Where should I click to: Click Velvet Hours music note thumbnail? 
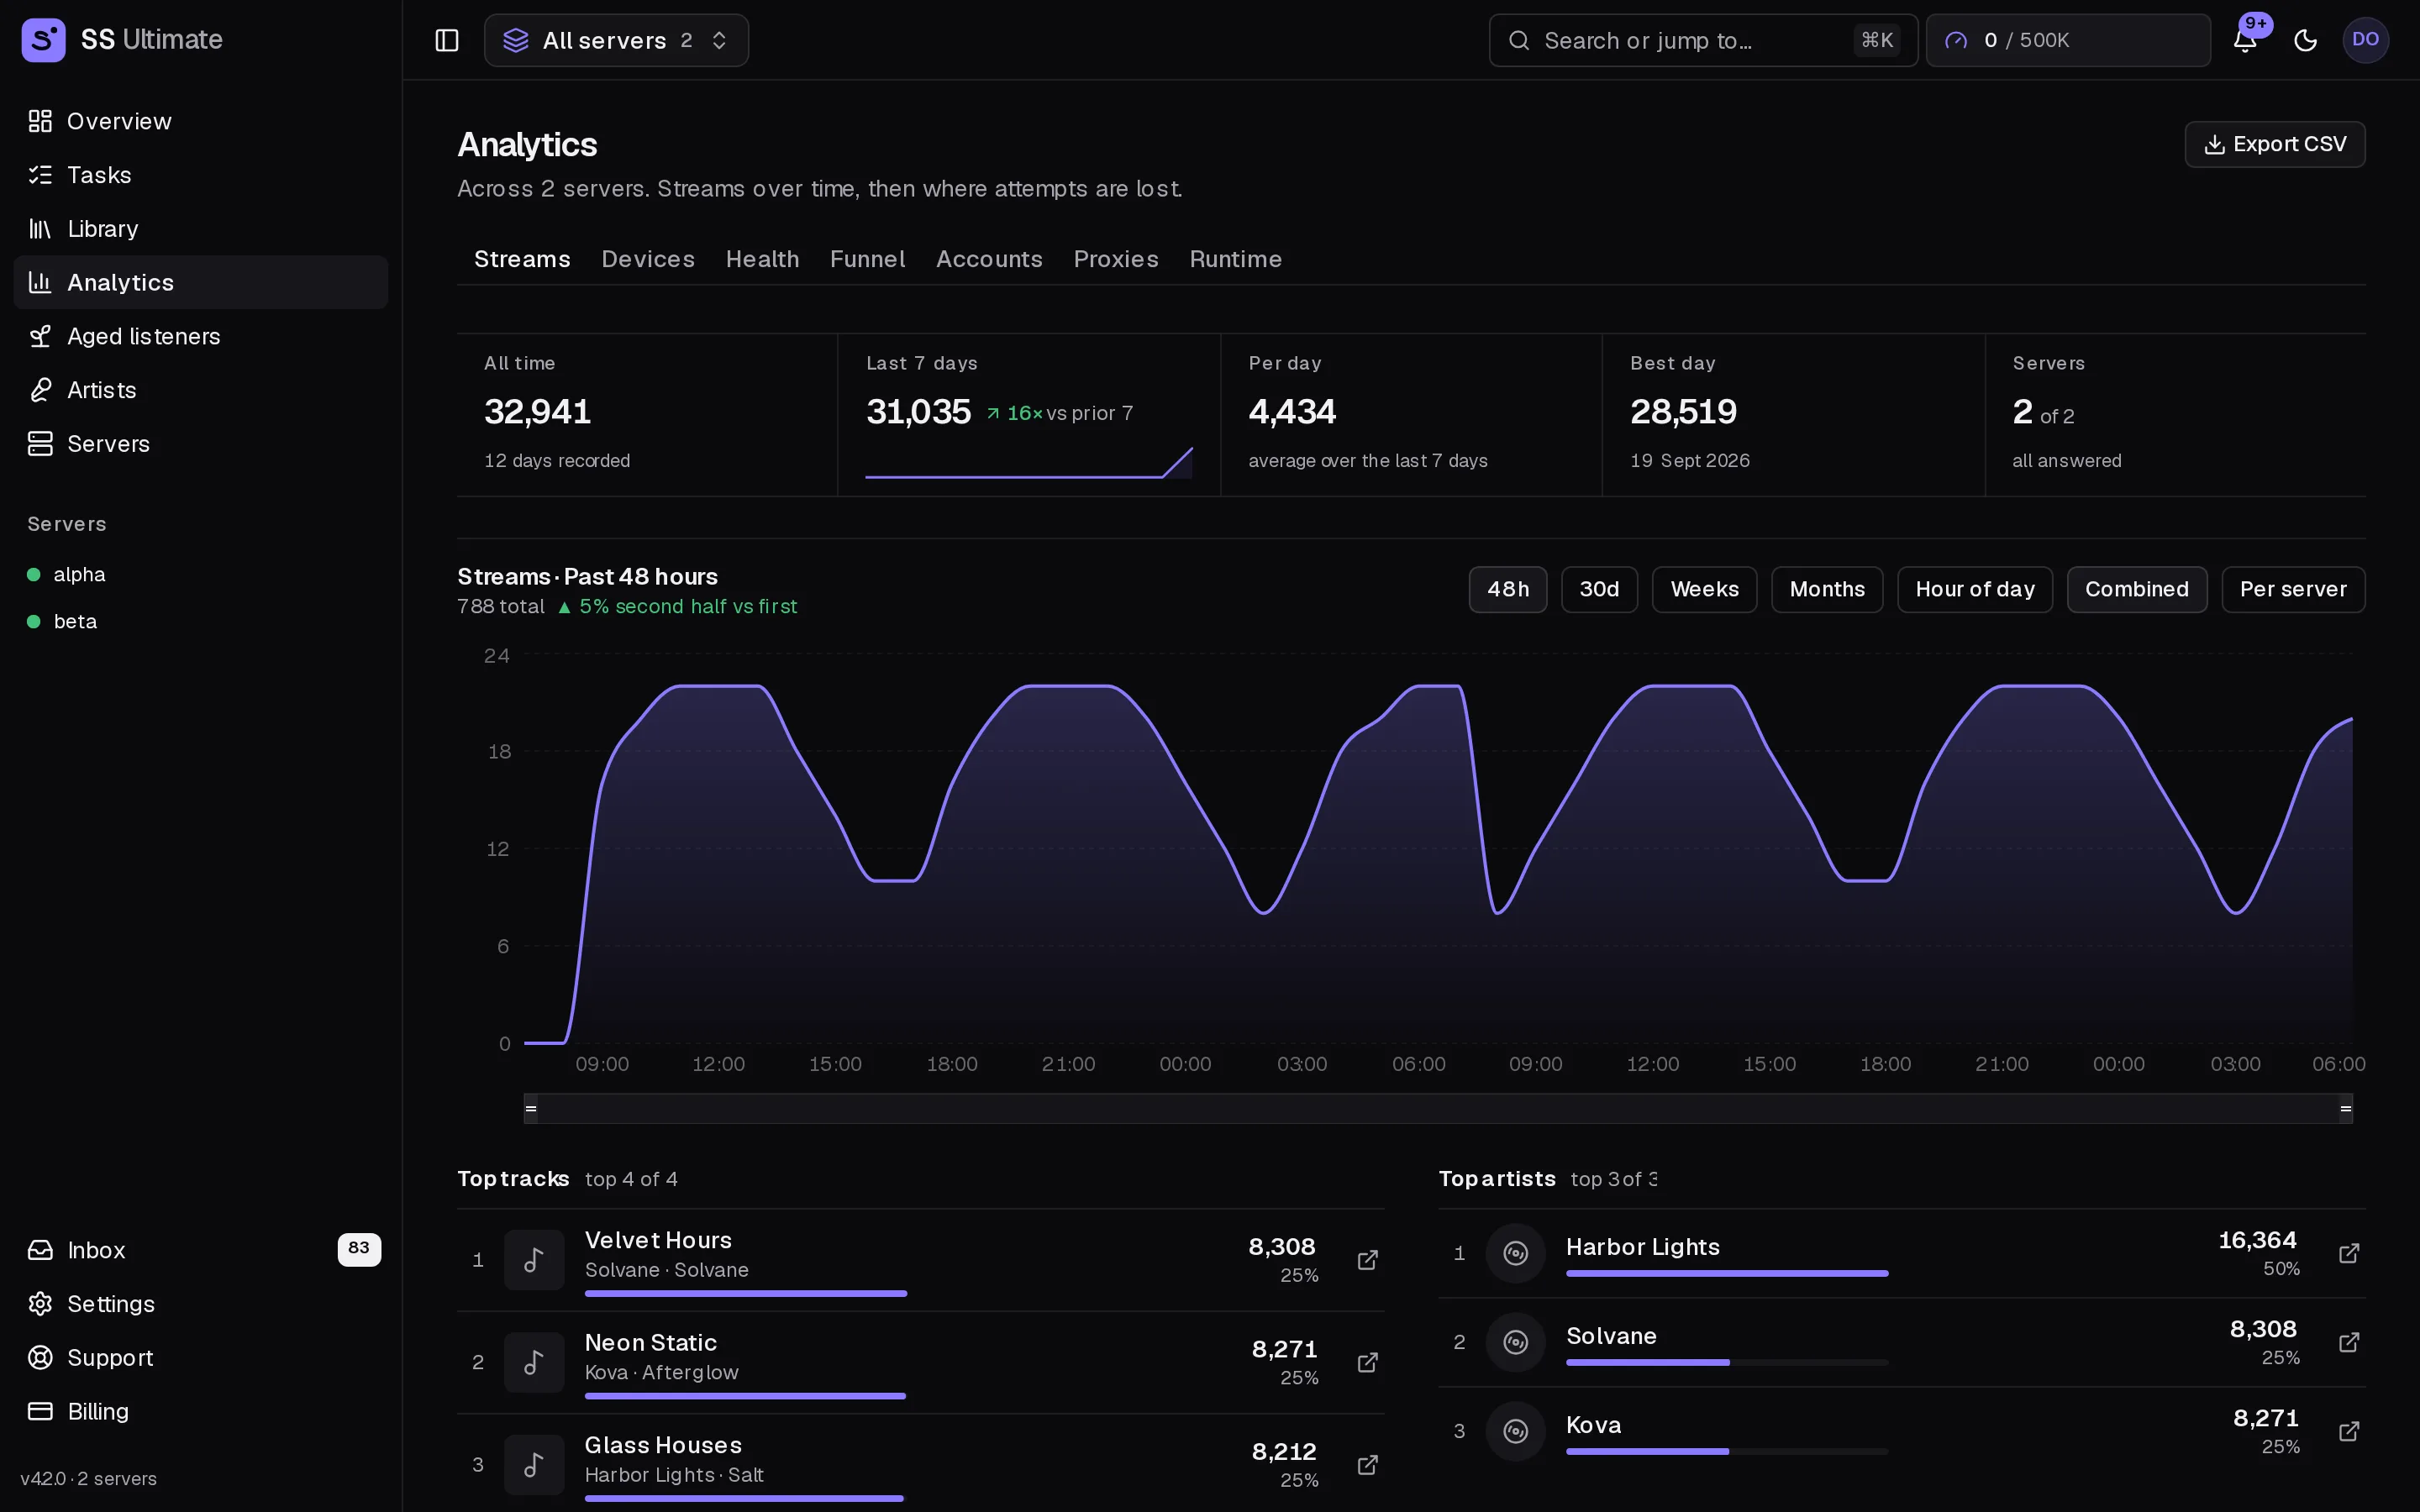[534, 1260]
